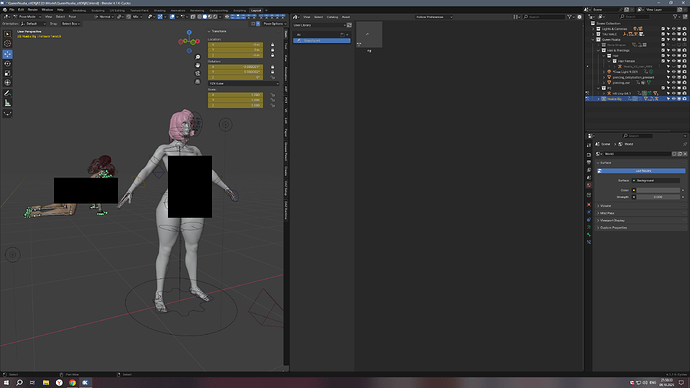Activate the Scale tool in viewport toolbar
Viewport: 690px width, 388px height.
(x=7, y=73)
